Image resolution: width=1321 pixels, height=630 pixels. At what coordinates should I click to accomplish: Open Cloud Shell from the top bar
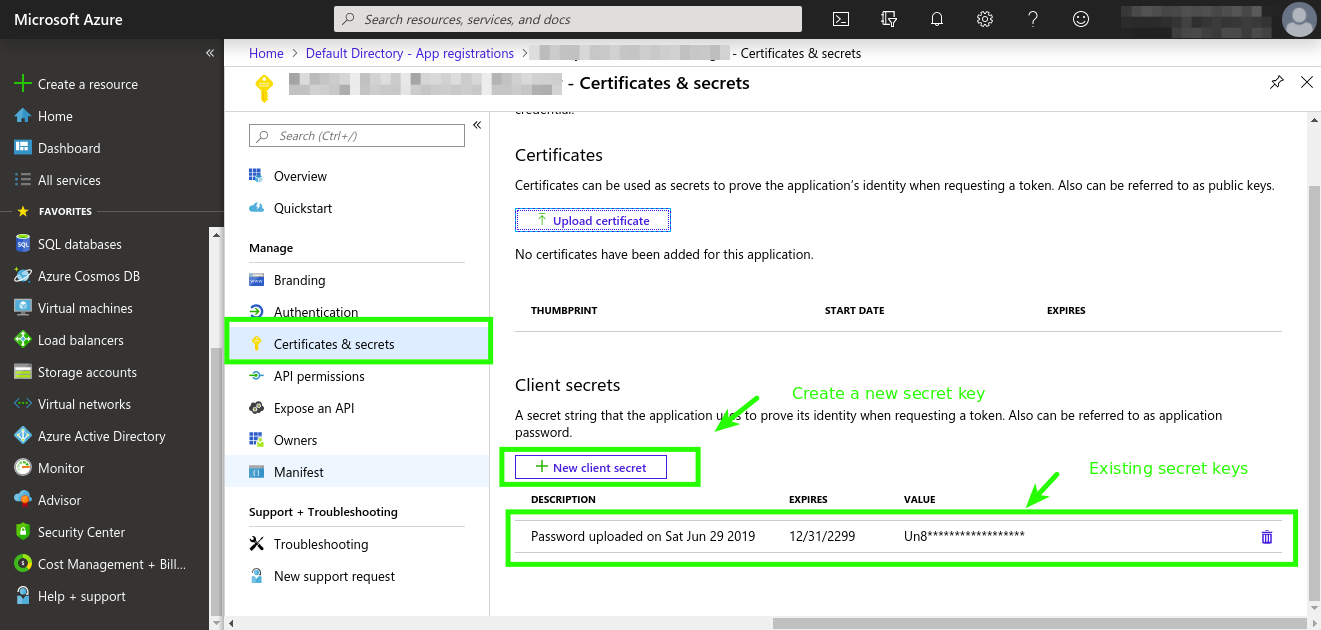(x=842, y=19)
